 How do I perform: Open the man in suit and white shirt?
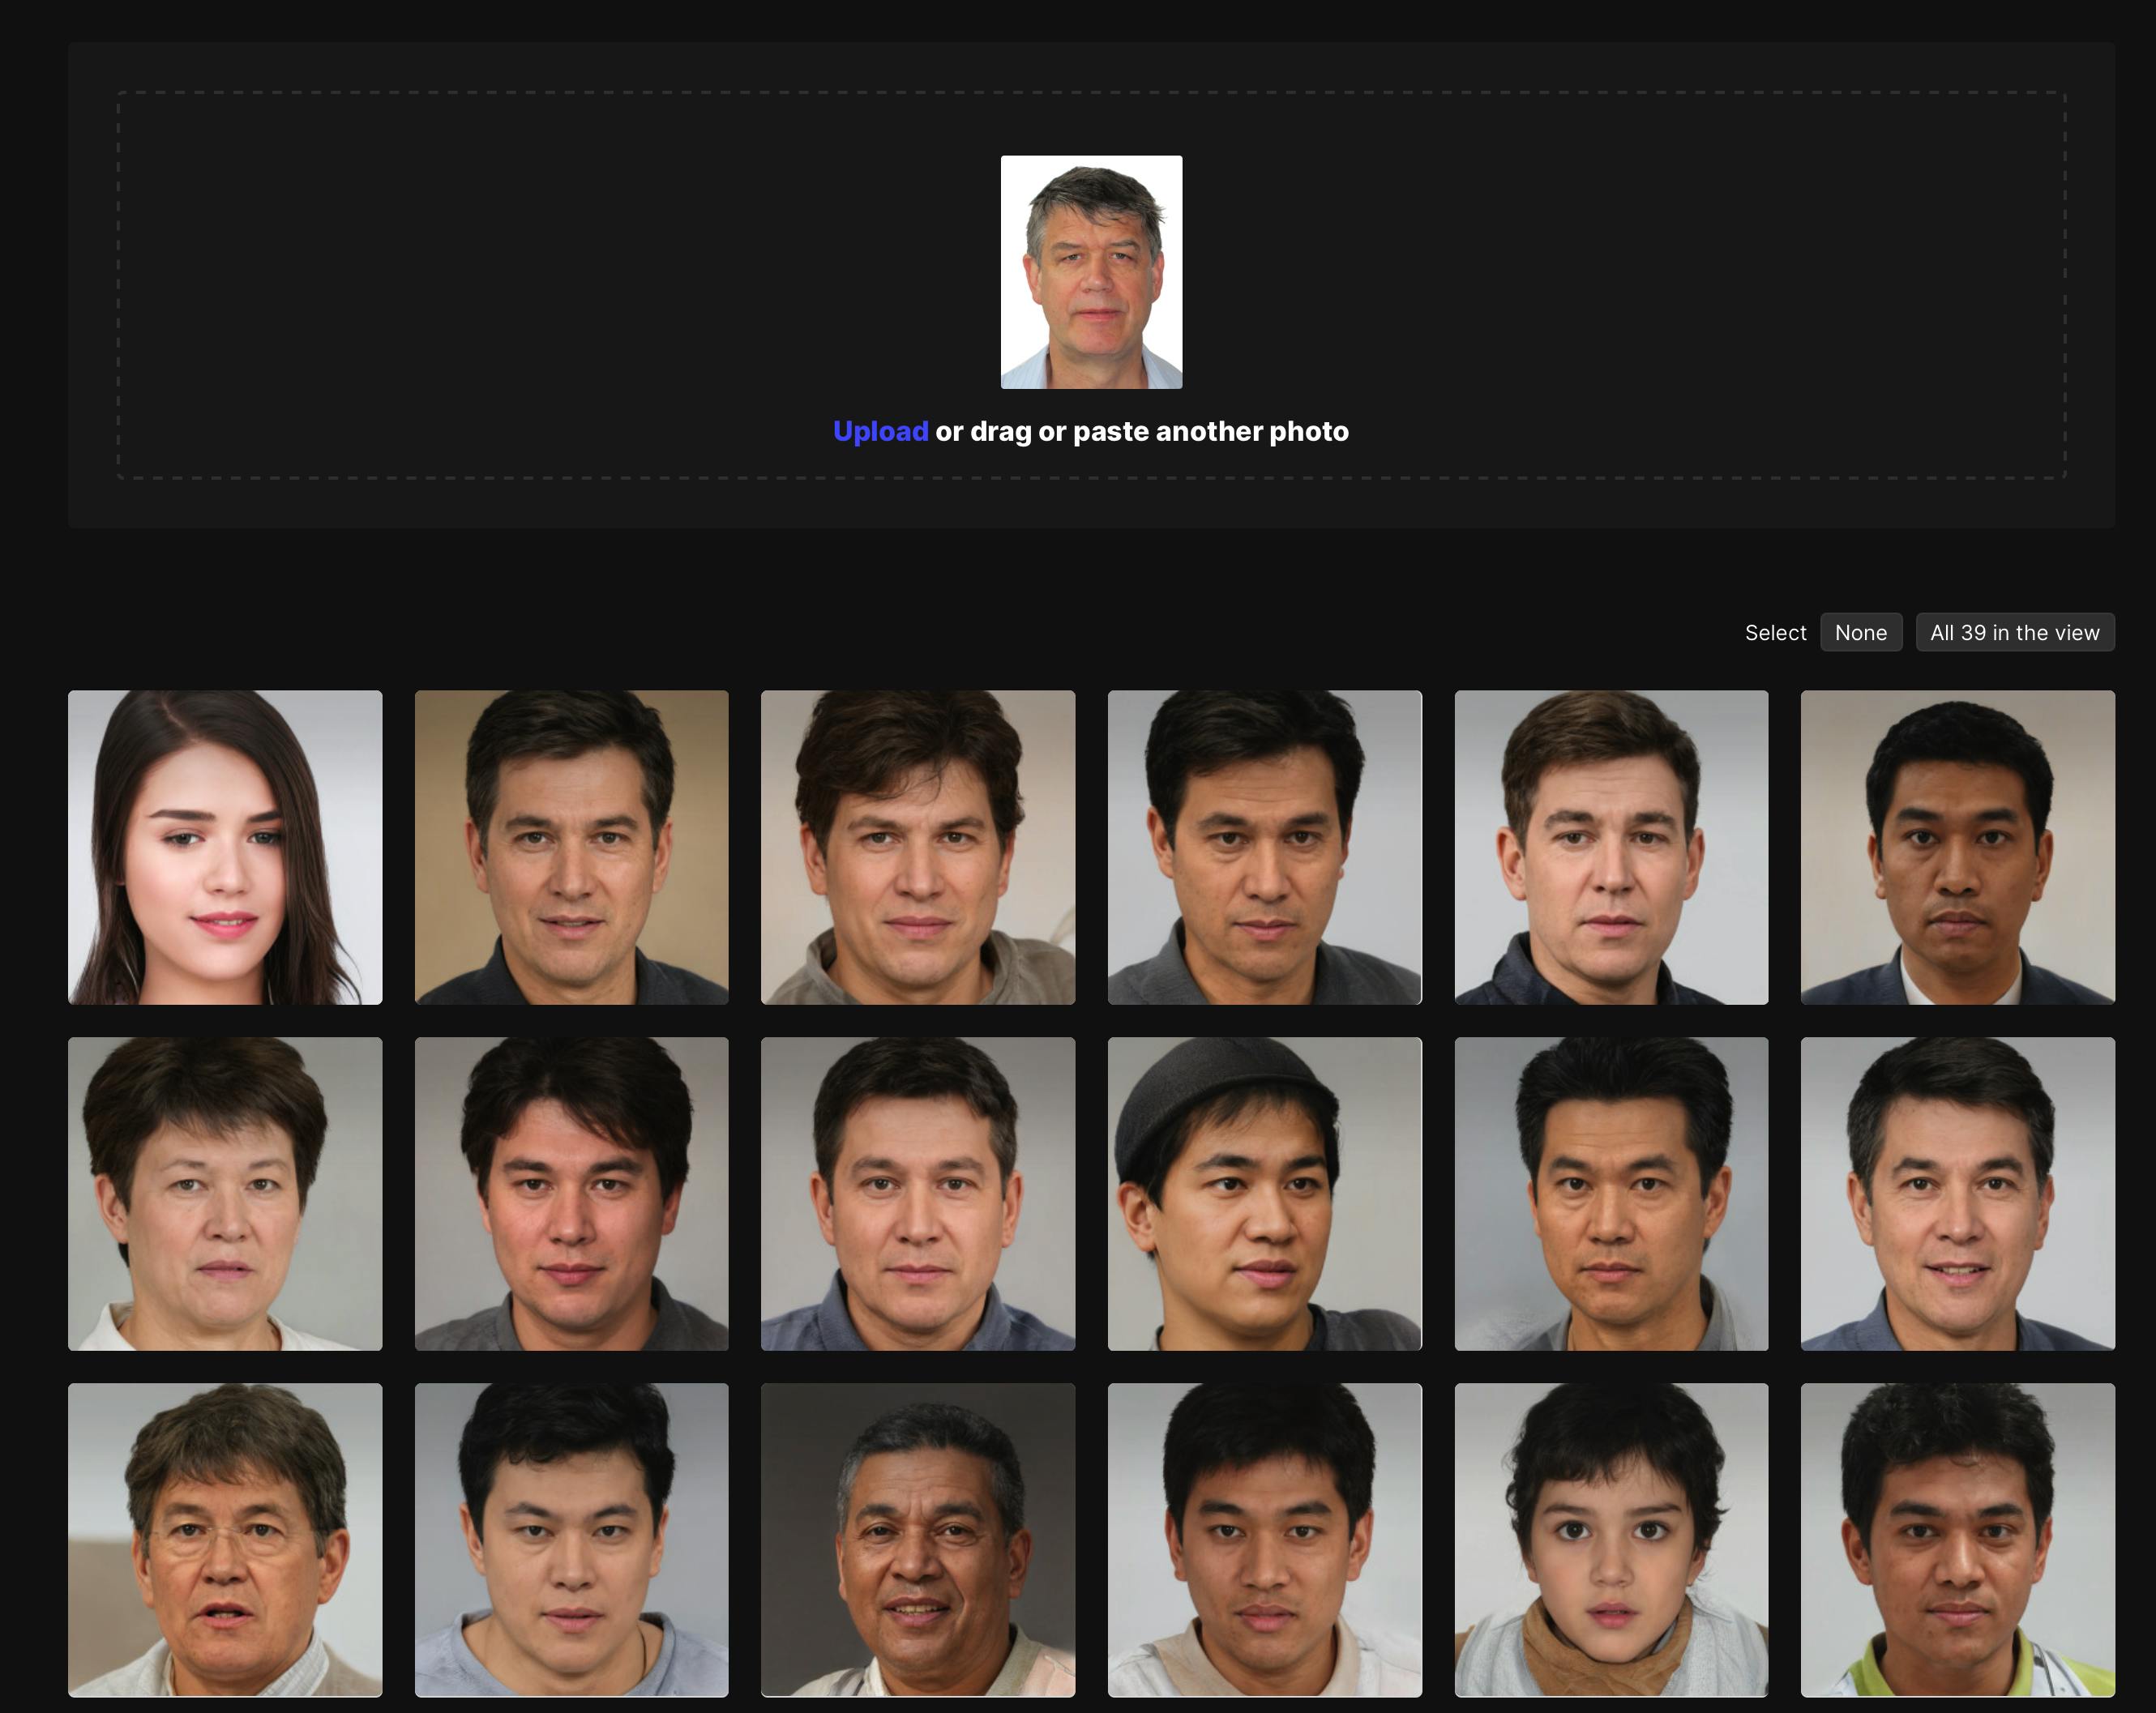click(1957, 847)
